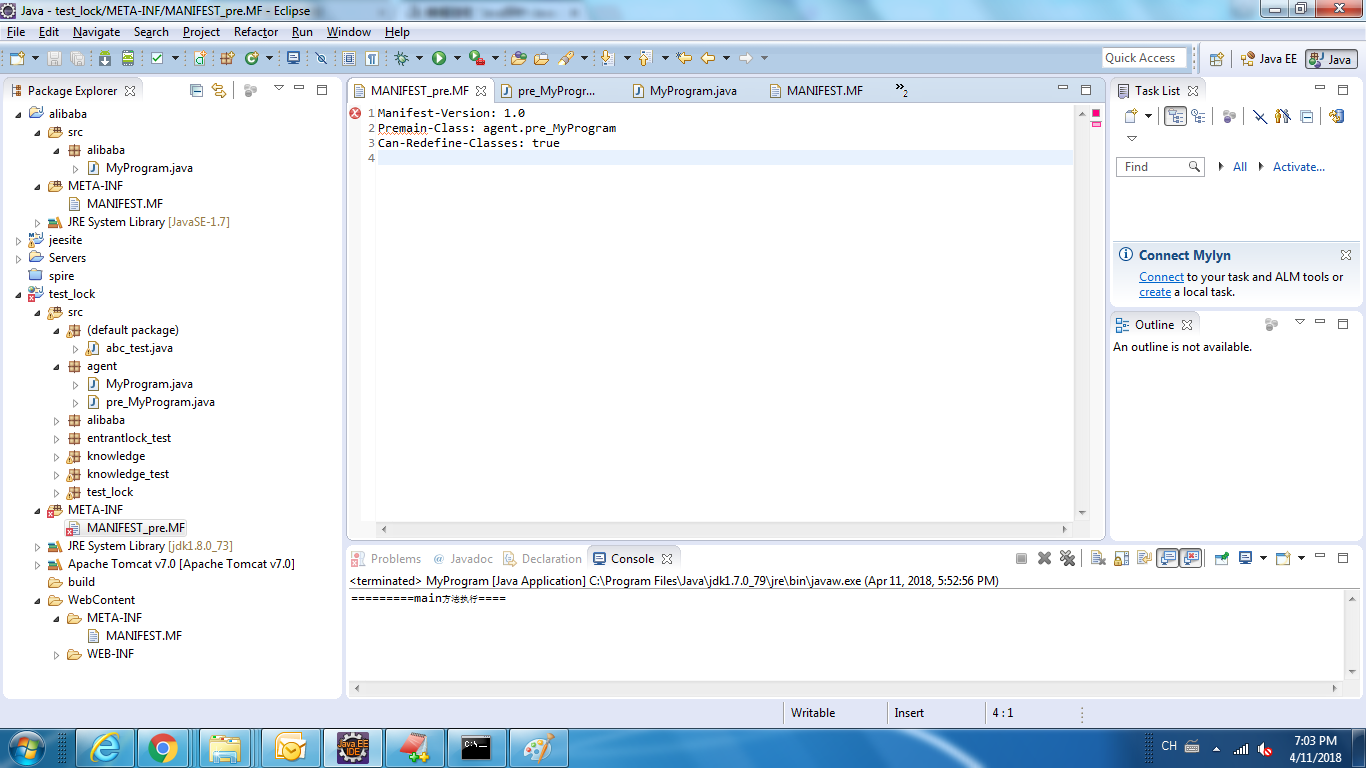
Task: Click the Save toolbar icon
Action: click(x=54, y=58)
